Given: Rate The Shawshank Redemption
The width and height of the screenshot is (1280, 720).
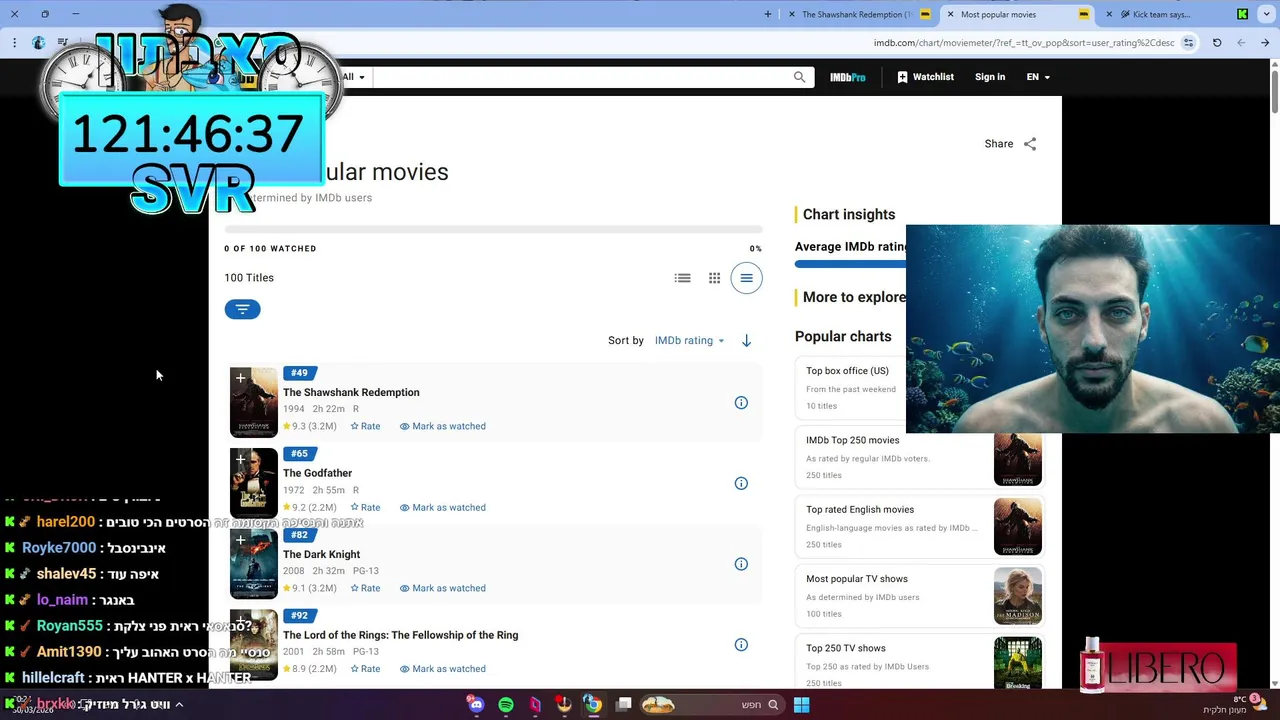Looking at the screenshot, I should coord(365,426).
